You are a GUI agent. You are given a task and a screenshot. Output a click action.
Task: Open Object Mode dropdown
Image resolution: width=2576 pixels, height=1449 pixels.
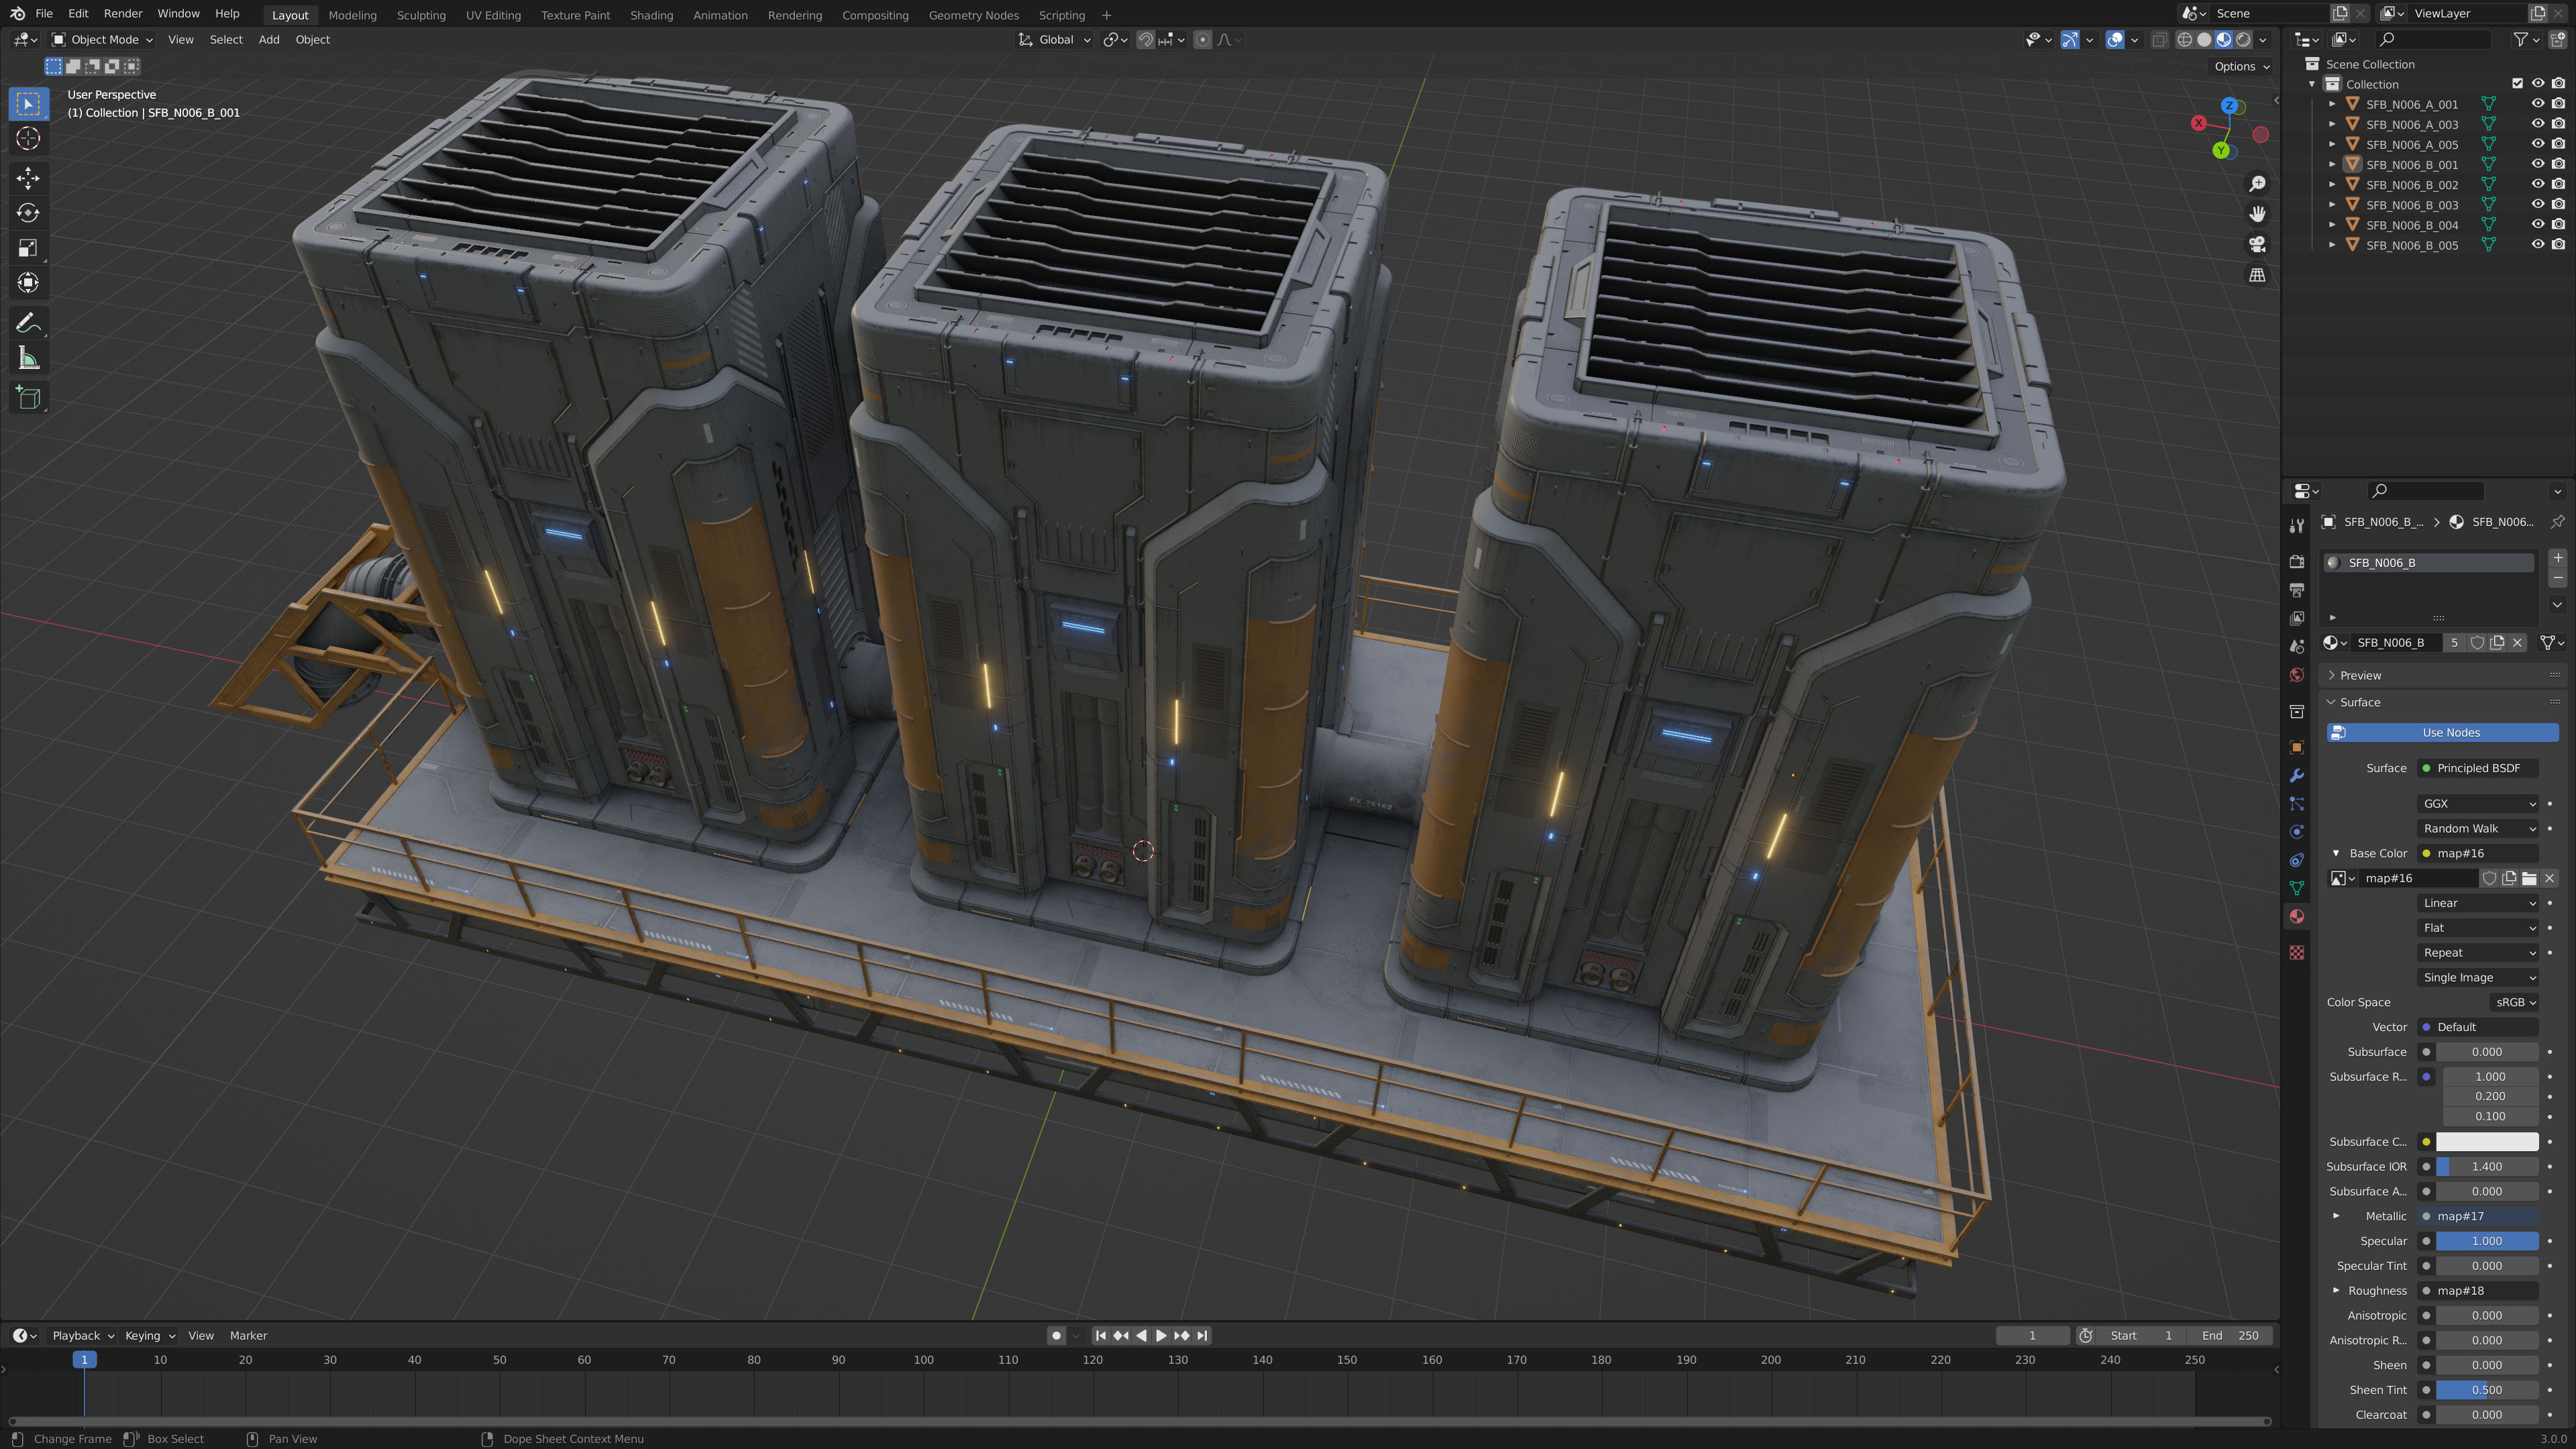click(x=102, y=40)
